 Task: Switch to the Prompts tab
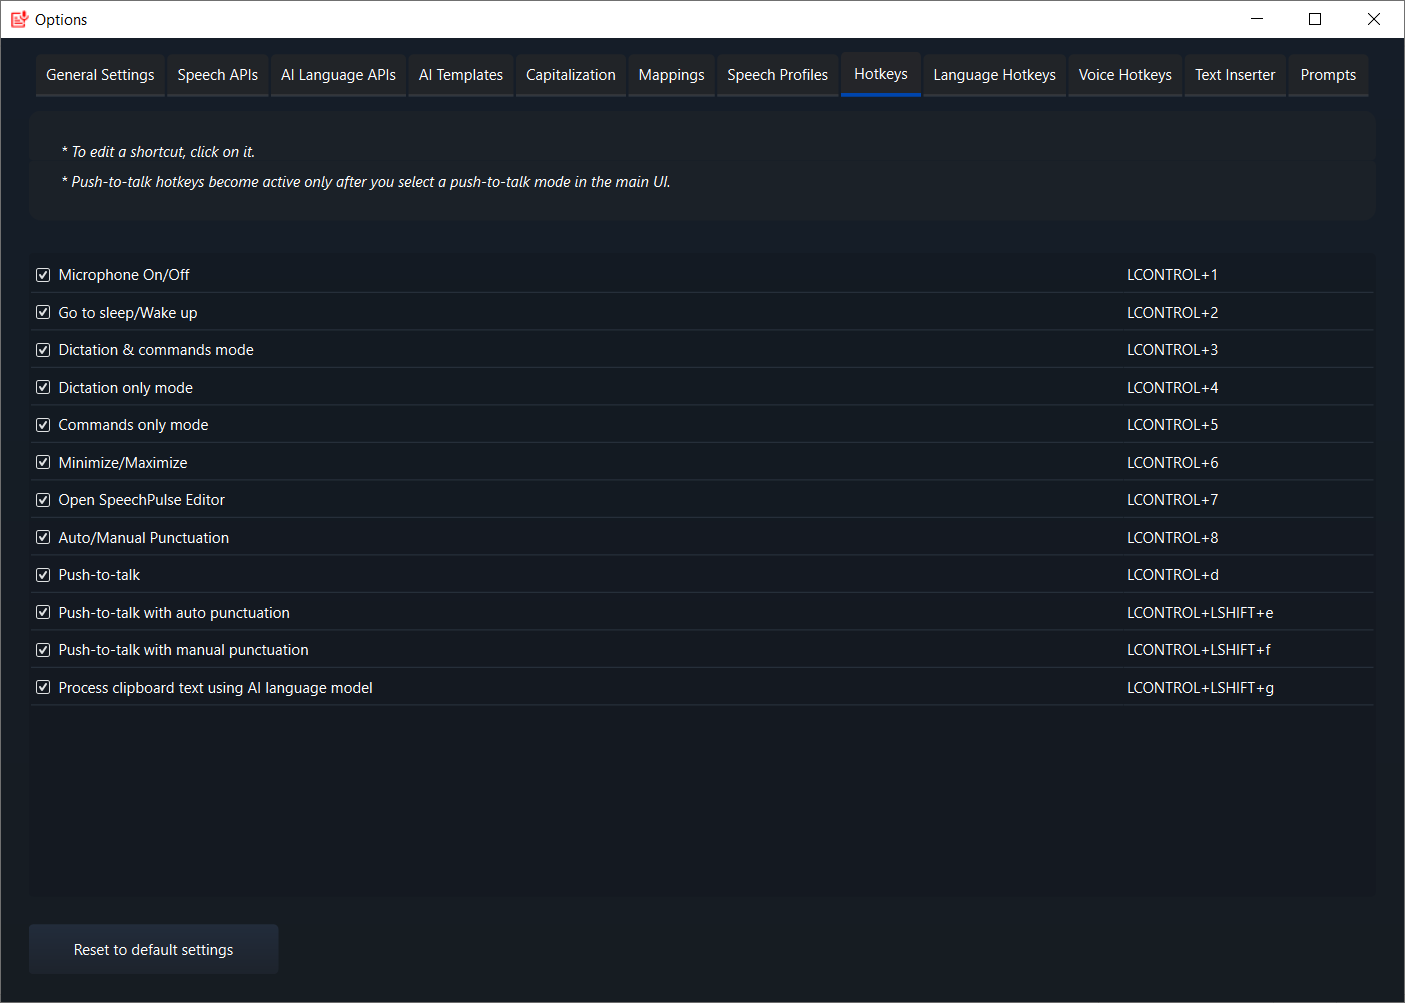(1328, 75)
